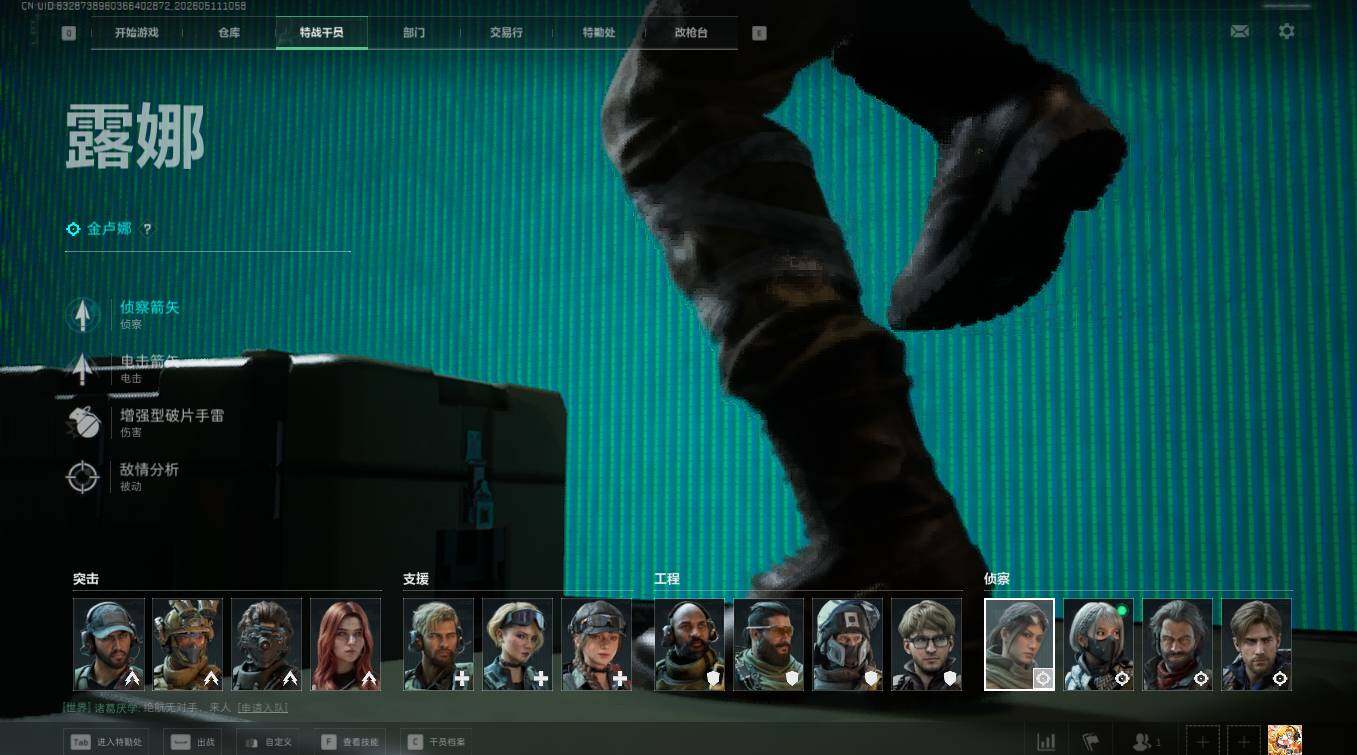Select the 特战干员 tab
Screen dimensions: 1357x755
(x=322, y=33)
